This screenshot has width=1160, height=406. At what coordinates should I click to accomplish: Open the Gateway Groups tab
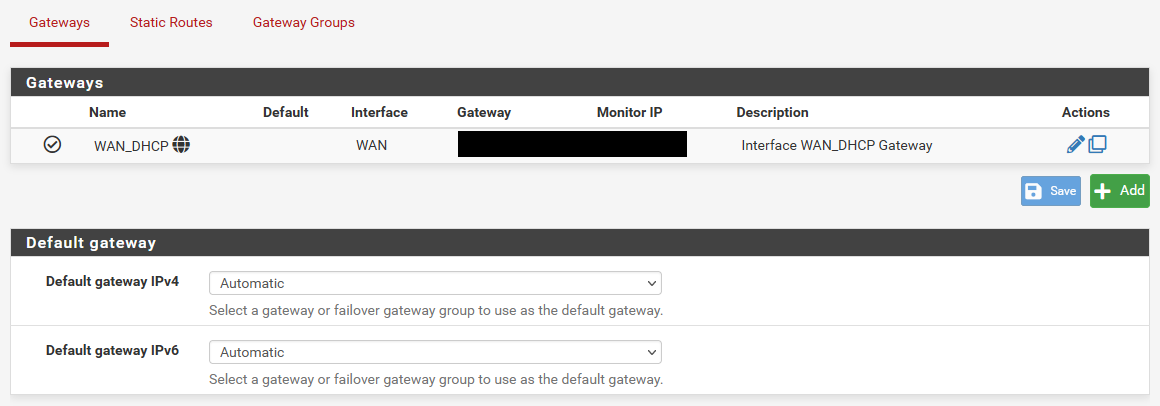pos(303,23)
